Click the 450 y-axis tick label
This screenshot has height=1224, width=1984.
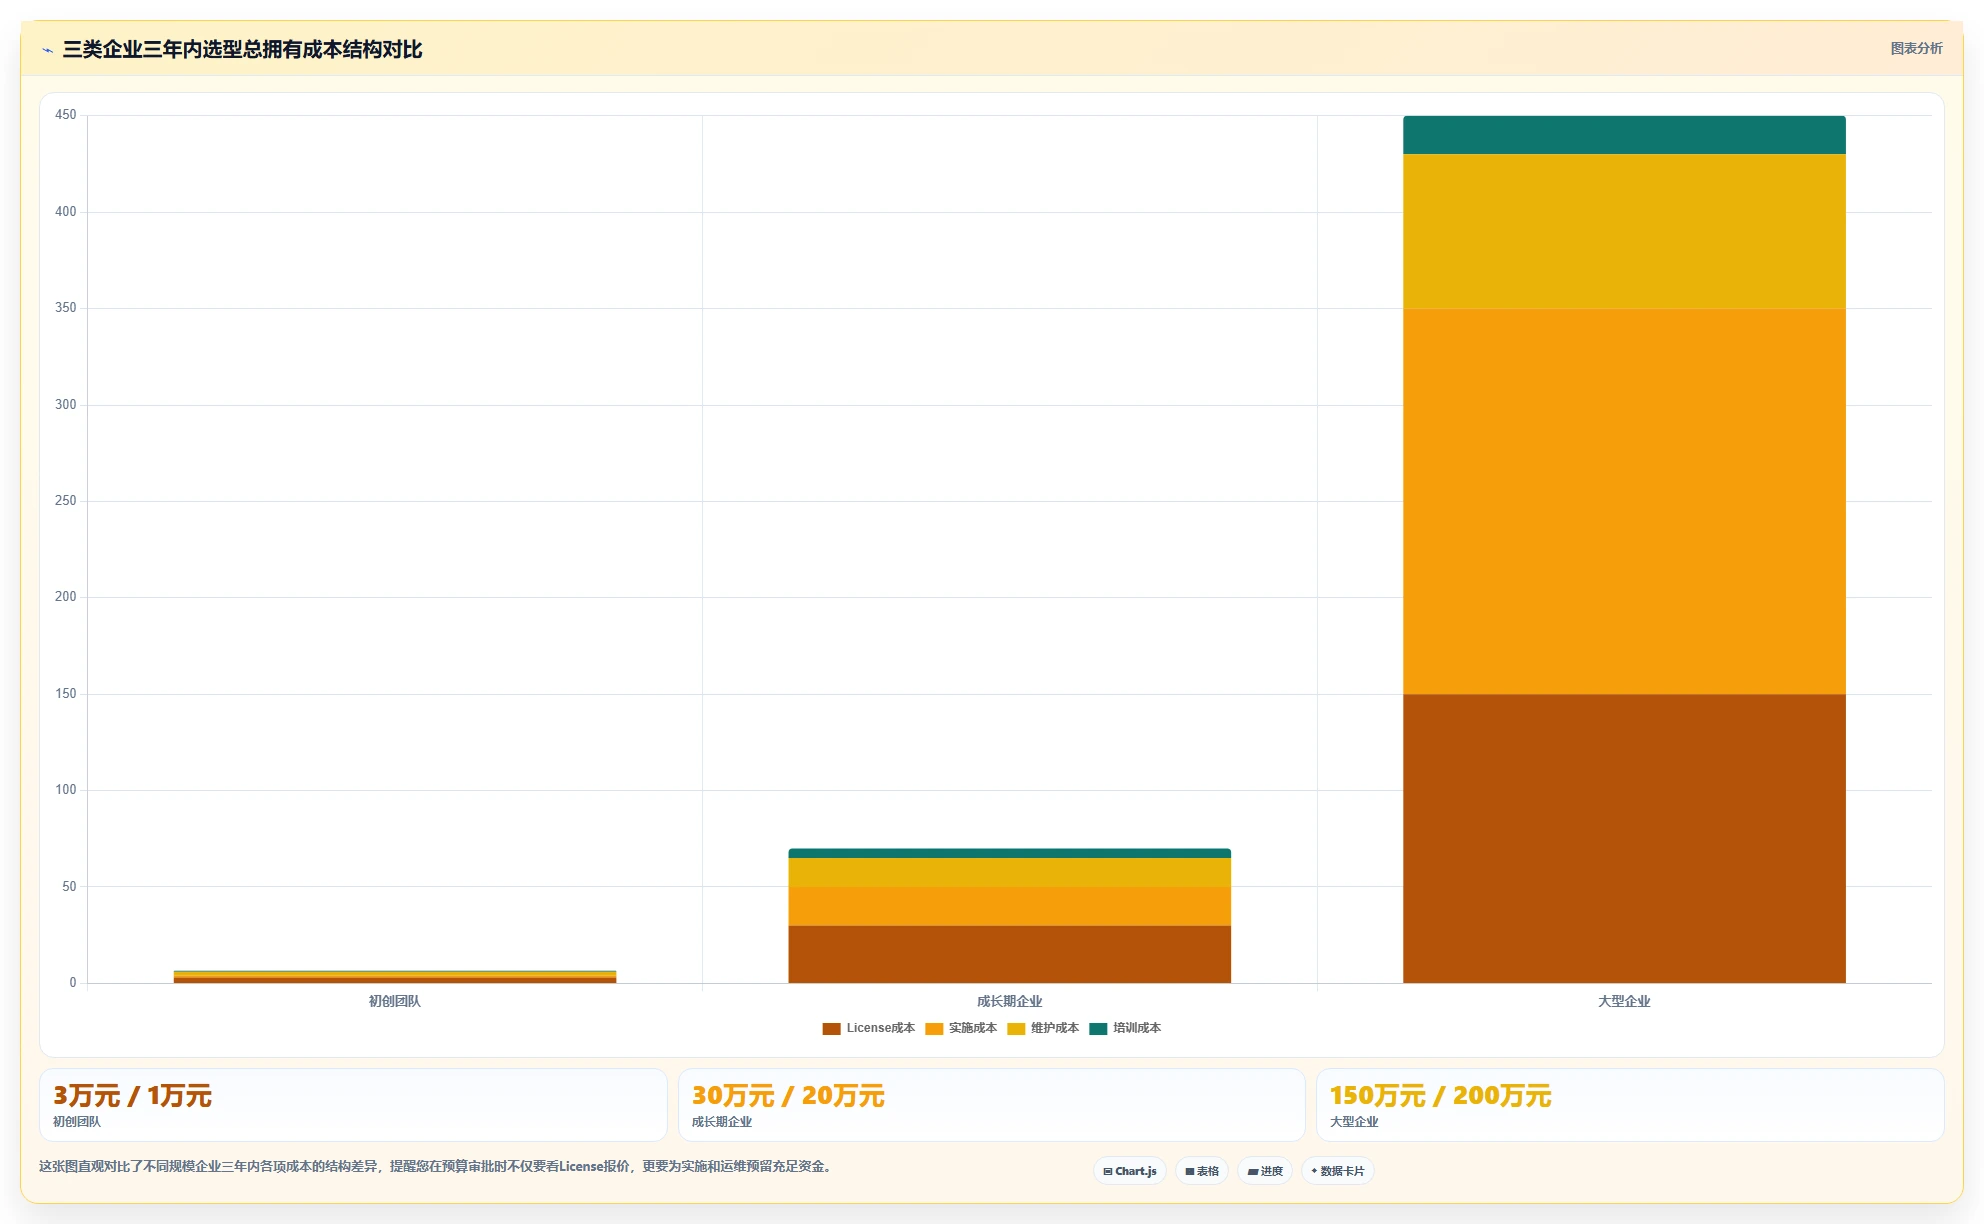point(65,115)
